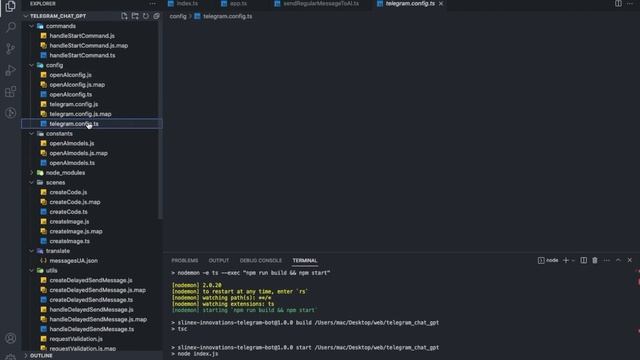The image size is (640, 360).
Task: Open the new terminal launch profile dropdown
Action: [573, 260]
